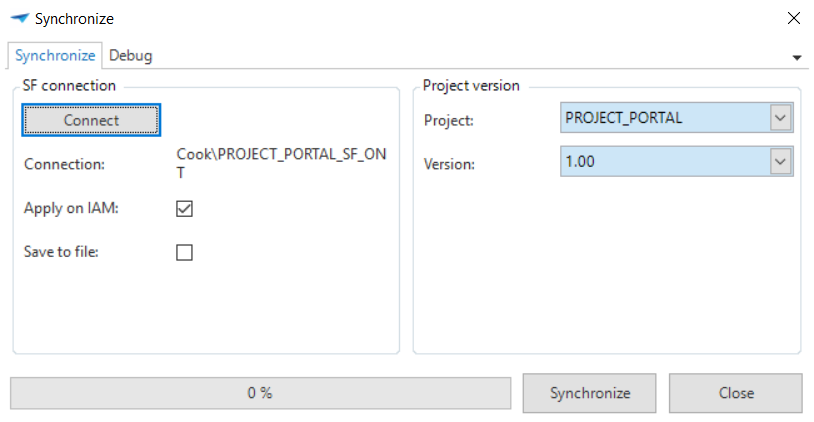This screenshot has height=422, width=814.
Task: Close the Synchronize dialog window
Action: click(794, 18)
